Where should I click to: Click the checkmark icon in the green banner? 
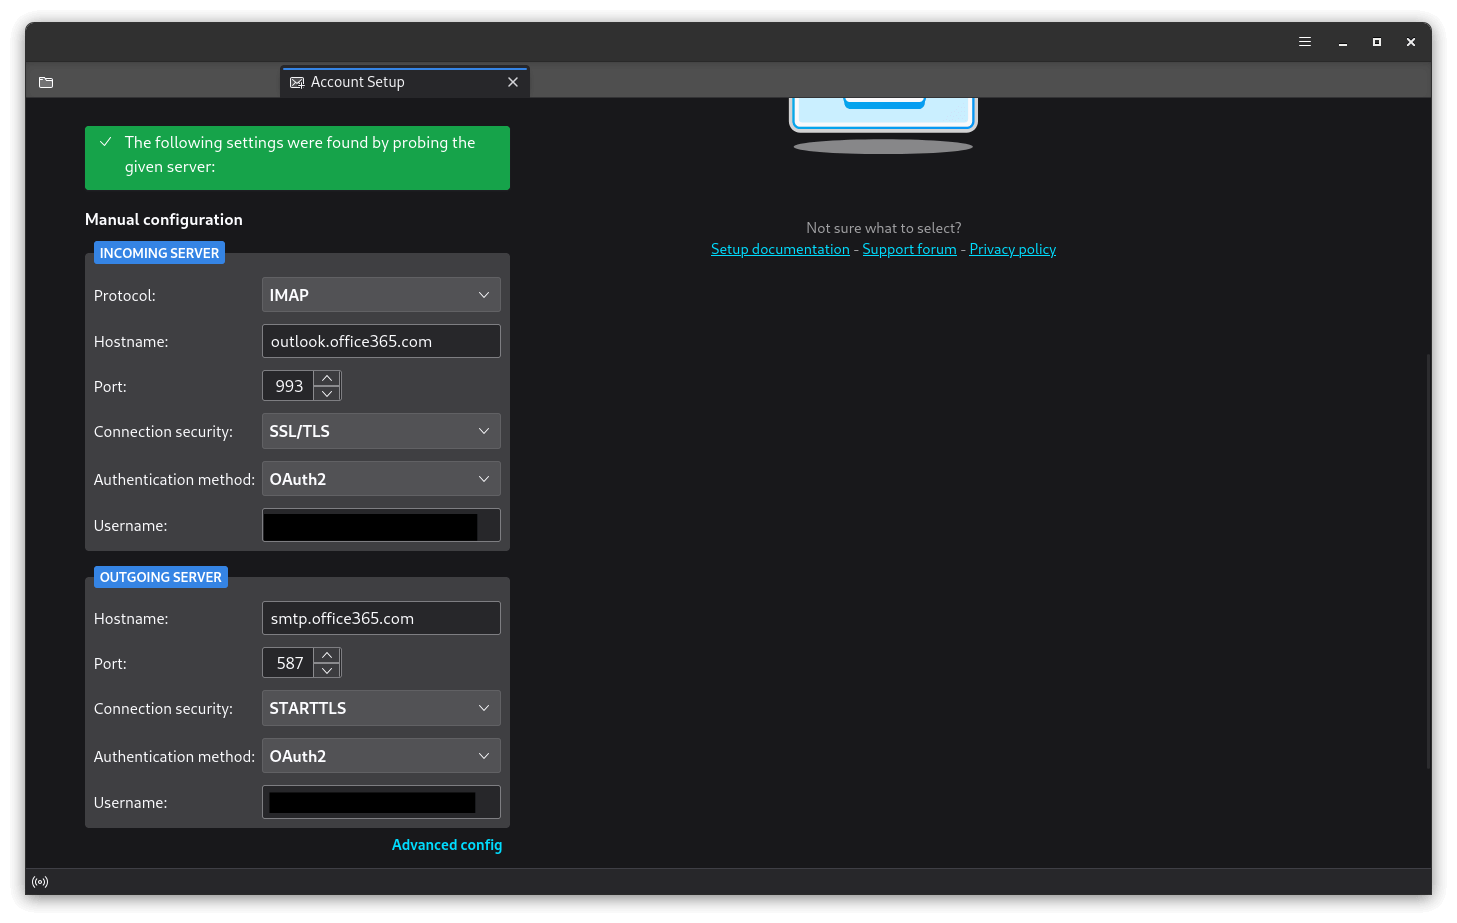coord(106,141)
